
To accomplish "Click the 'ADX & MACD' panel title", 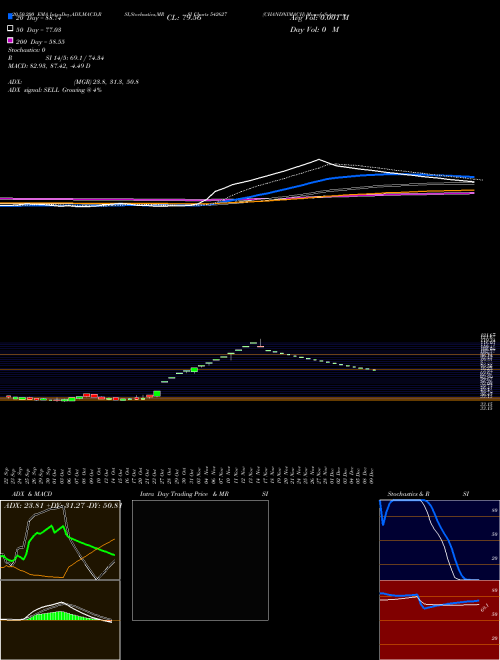I will 32,494.
